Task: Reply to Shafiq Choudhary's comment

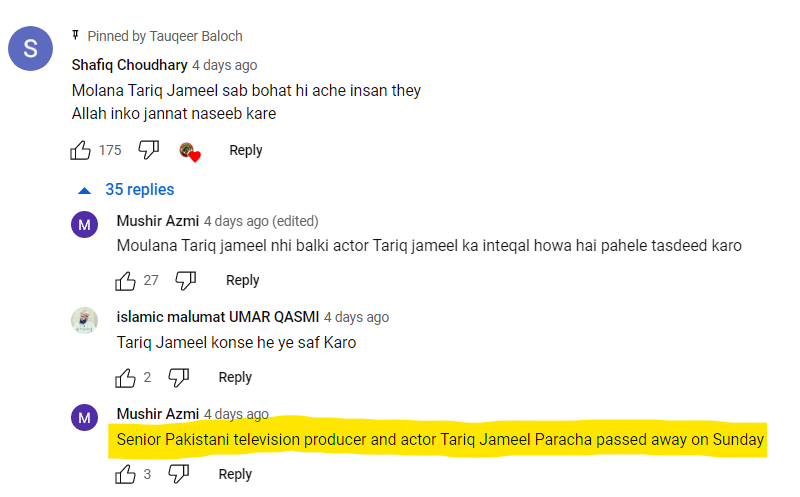Action: point(245,150)
